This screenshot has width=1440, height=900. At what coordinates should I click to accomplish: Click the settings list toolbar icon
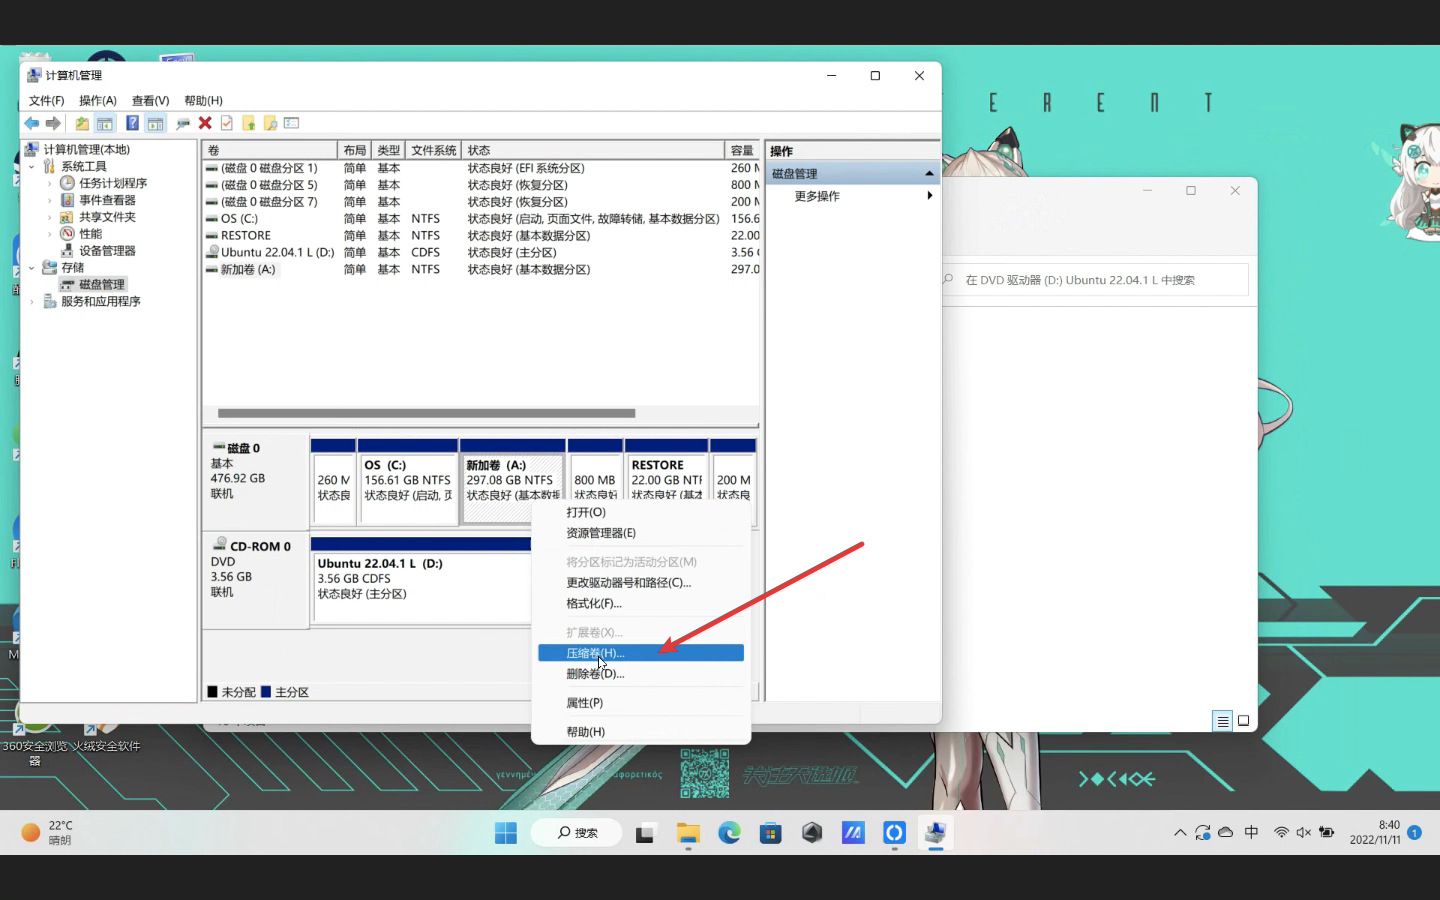pos(292,123)
